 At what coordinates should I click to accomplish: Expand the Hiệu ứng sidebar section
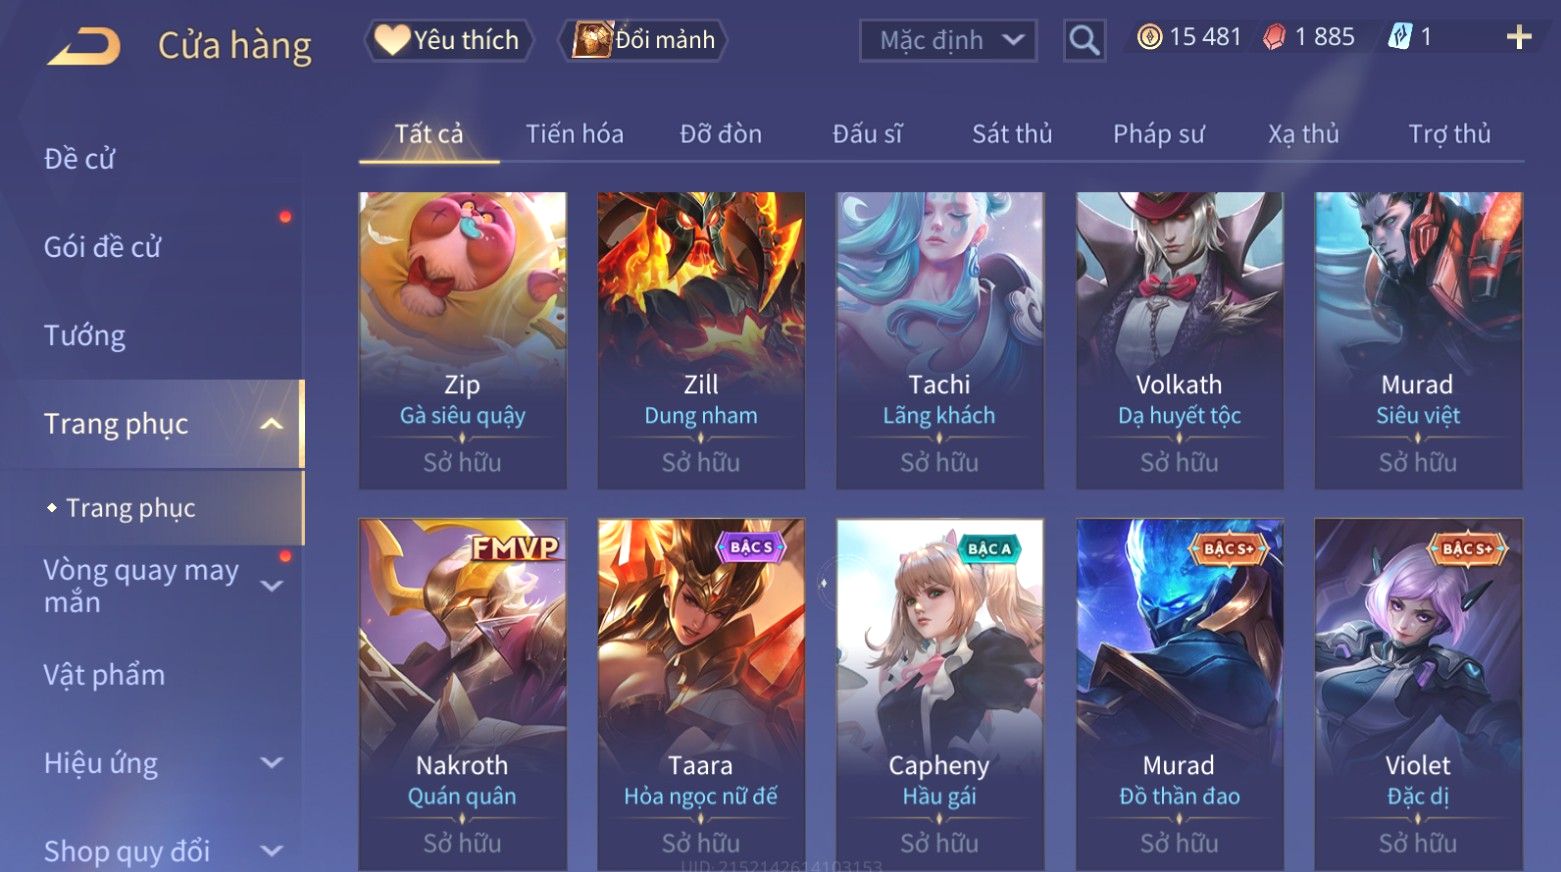(271, 763)
